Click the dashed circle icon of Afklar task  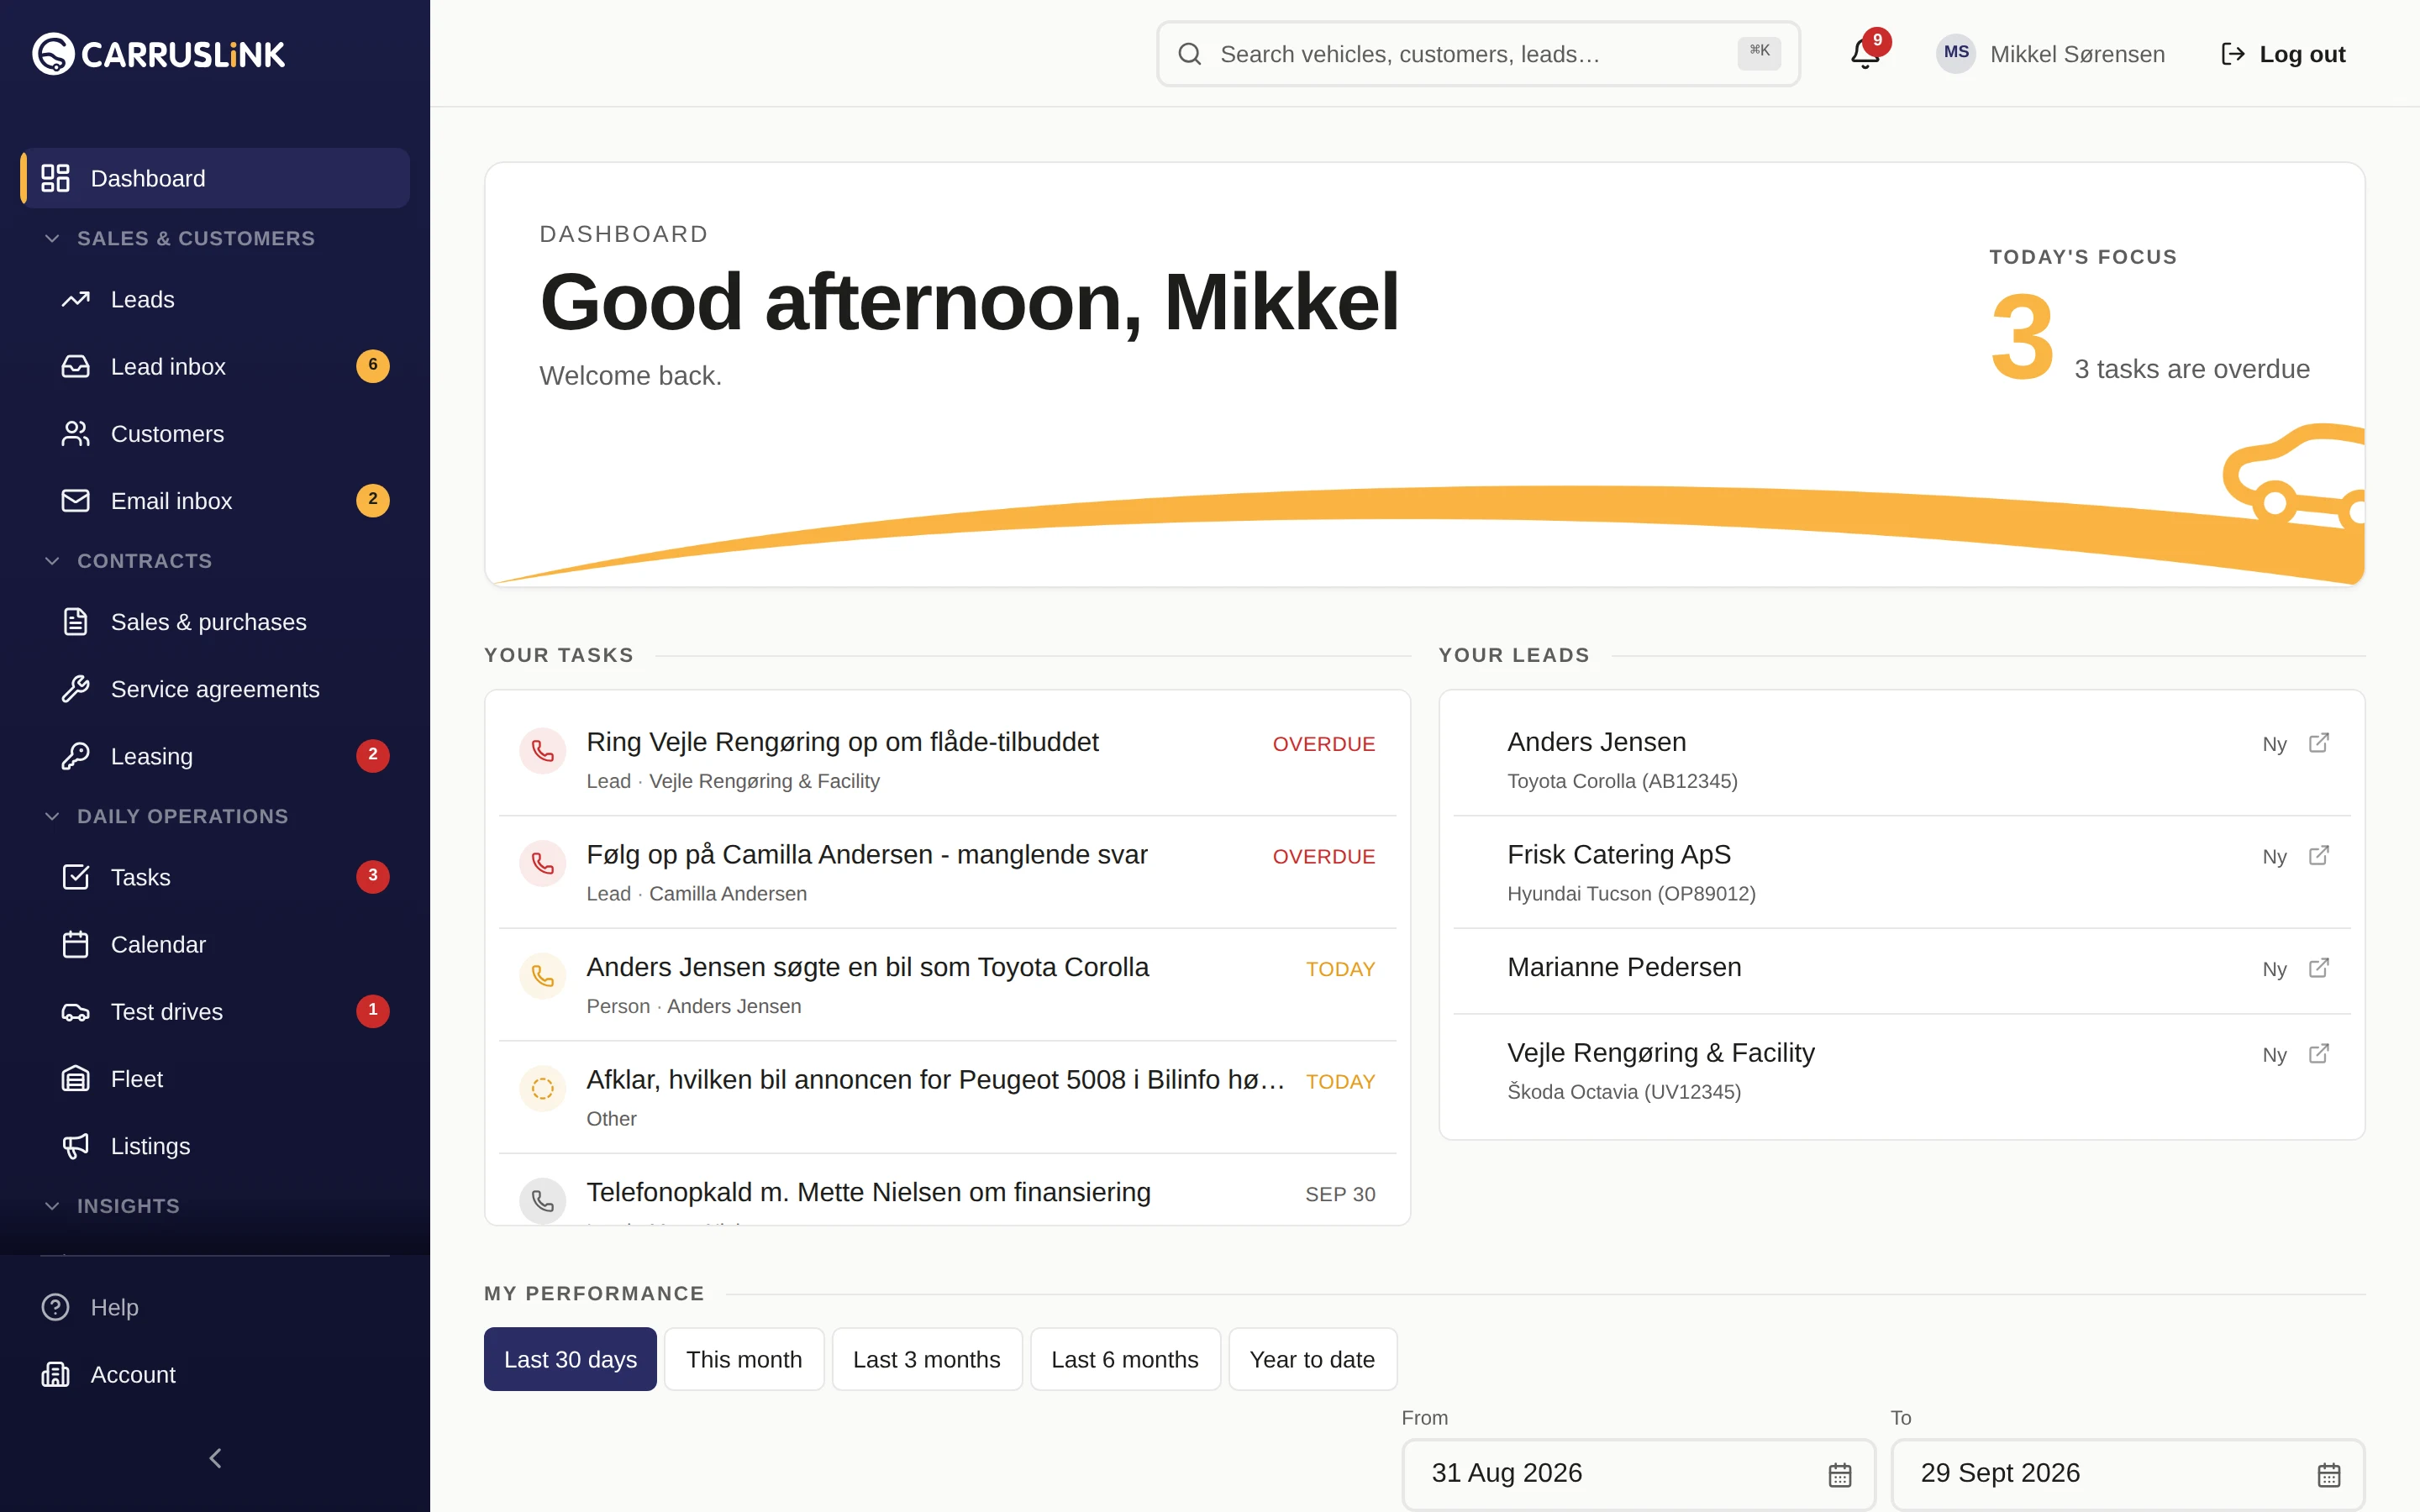tap(543, 1088)
